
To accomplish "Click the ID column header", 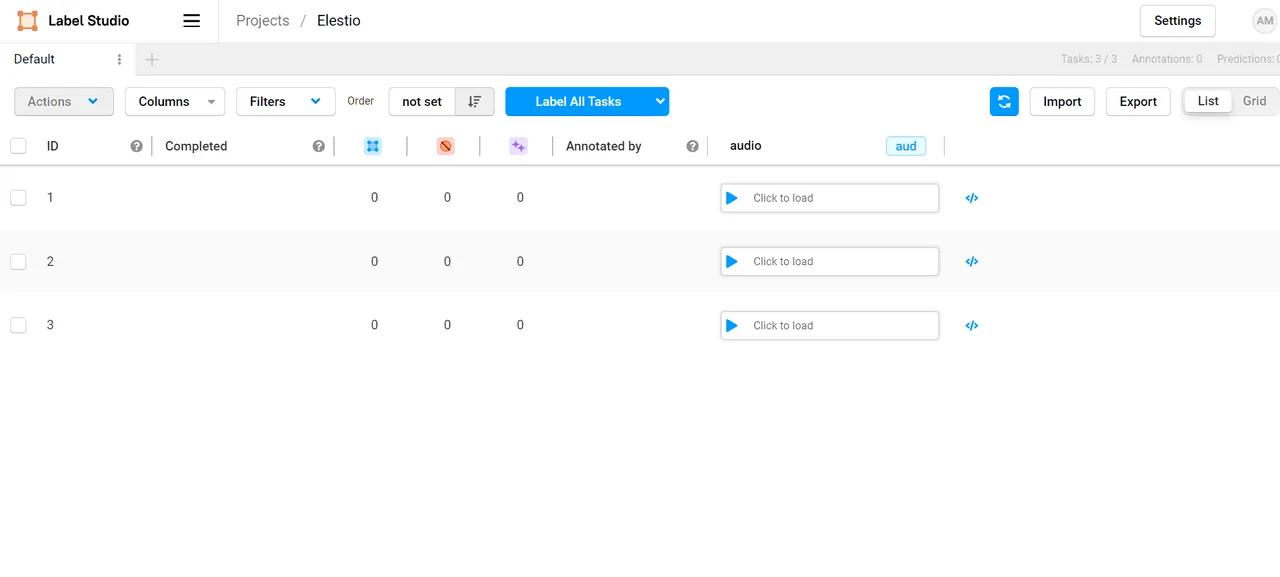I will 53,146.
